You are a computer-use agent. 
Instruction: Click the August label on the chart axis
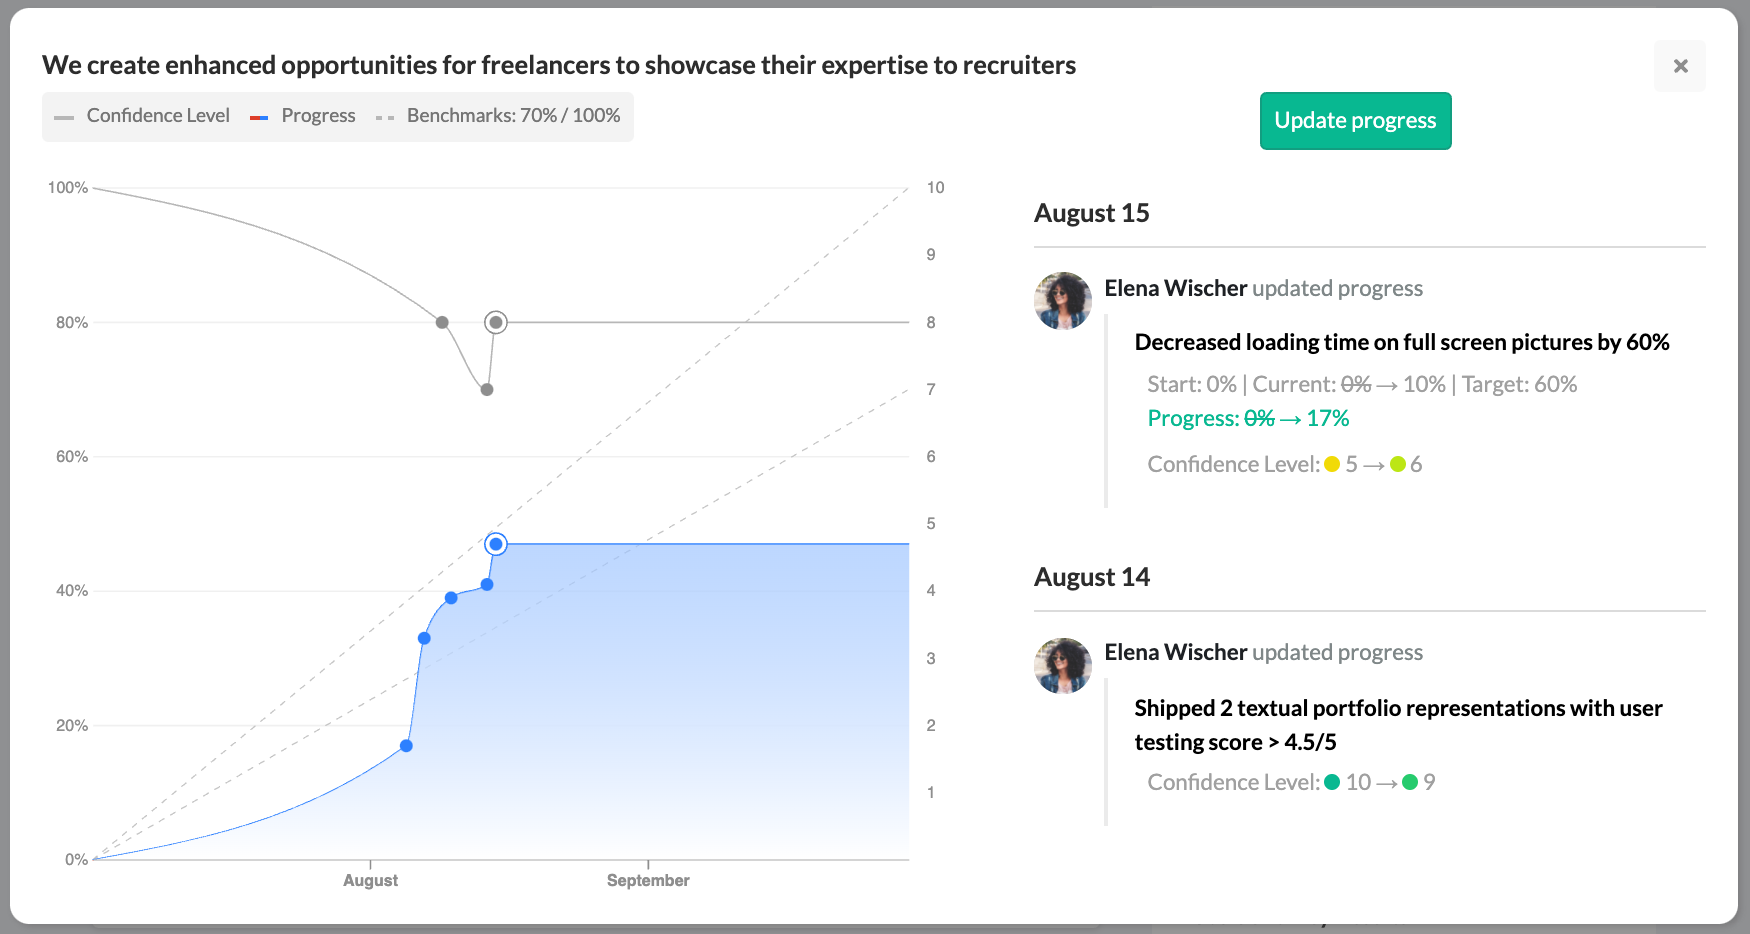pyautogui.click(x=370, y=881)
